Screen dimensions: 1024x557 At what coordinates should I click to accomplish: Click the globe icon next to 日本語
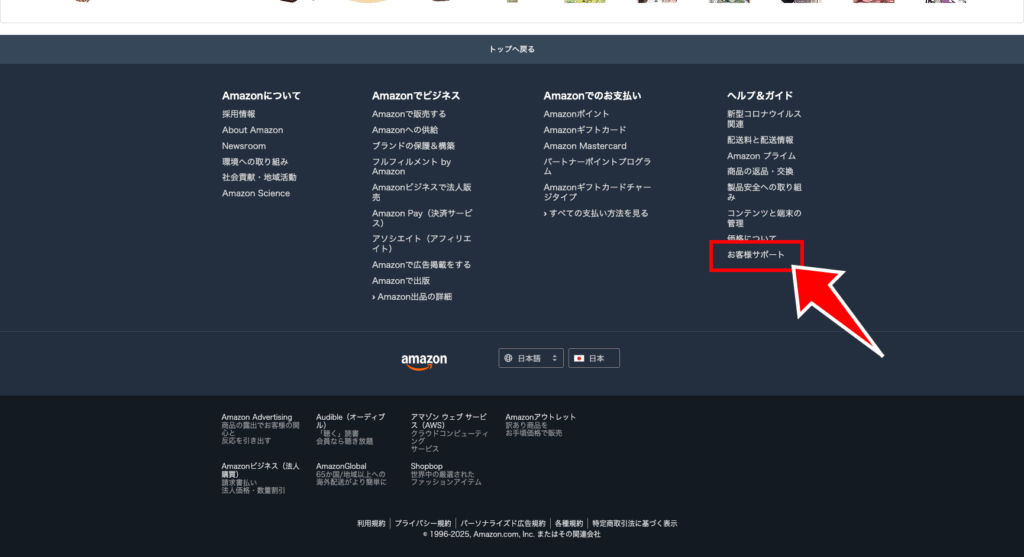[x=508, y=358]
